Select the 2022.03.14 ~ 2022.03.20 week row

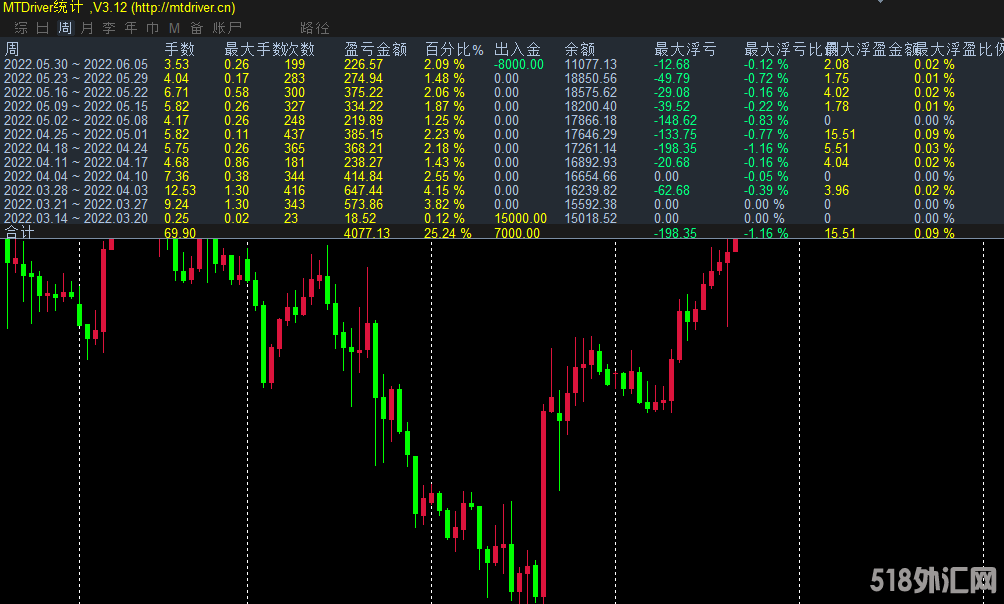pos(76,218)
